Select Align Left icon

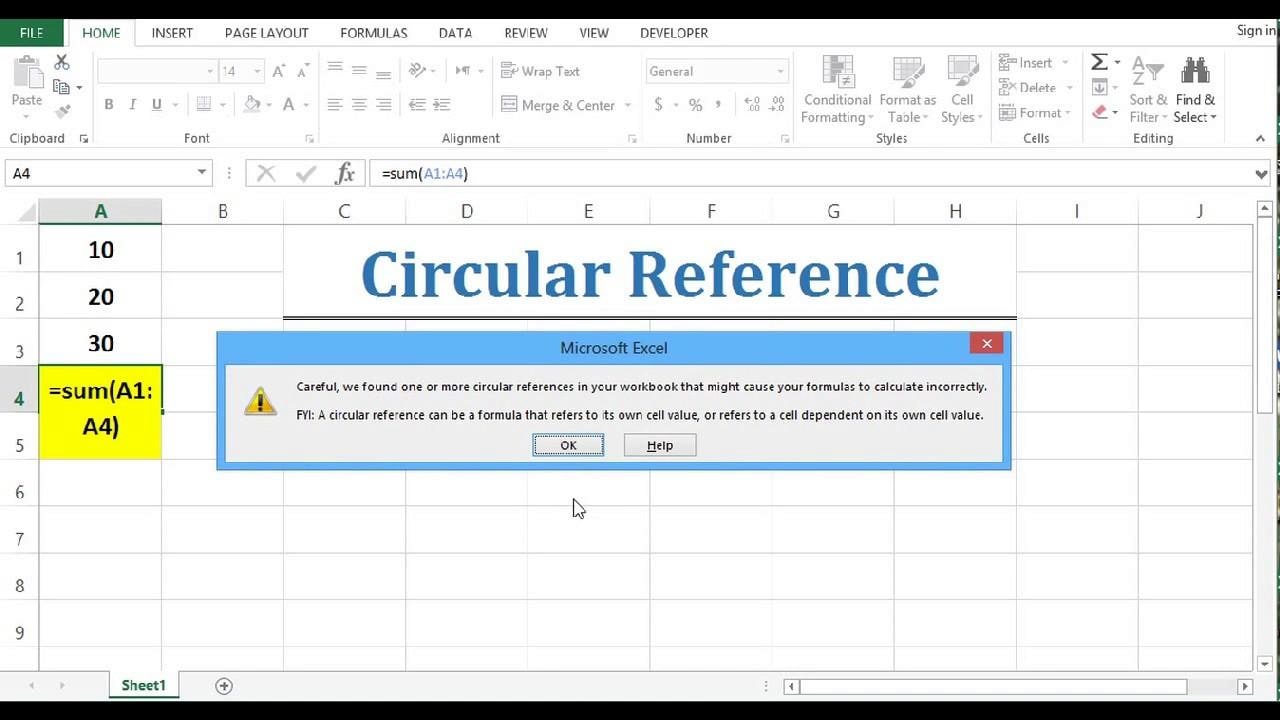[335, 104]
